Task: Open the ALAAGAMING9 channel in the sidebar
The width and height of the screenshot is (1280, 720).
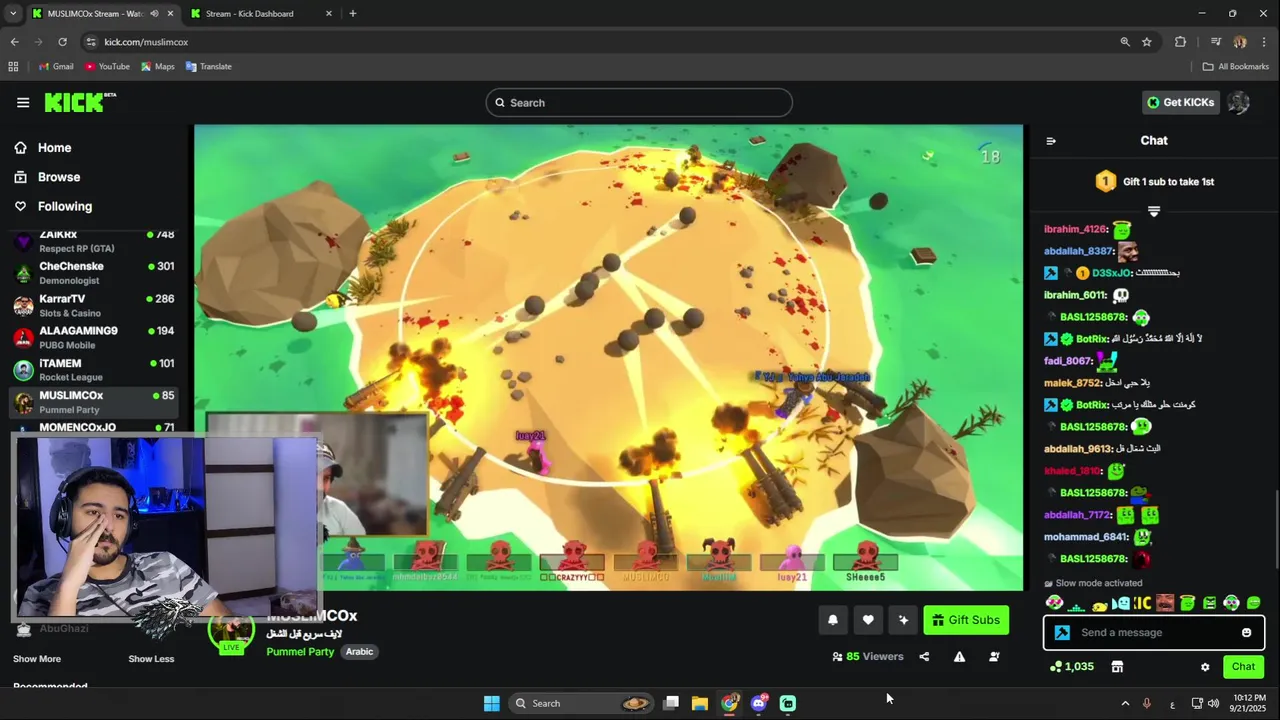Action: pos(95,338)
